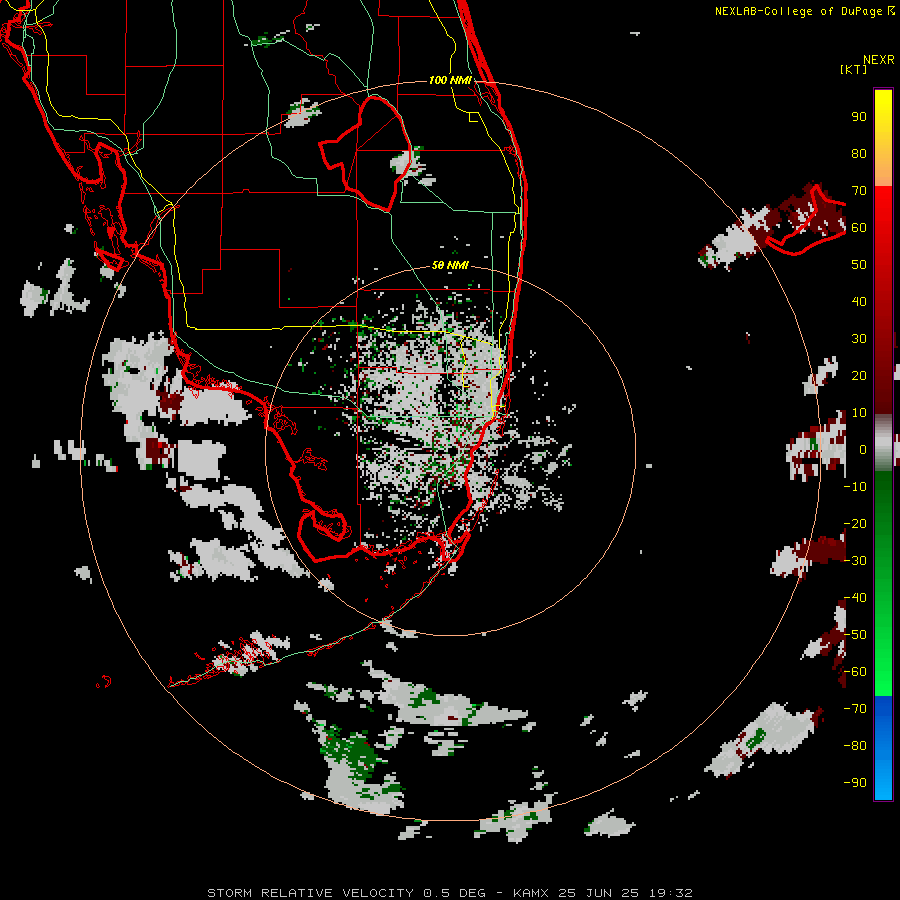
Task: Click the 40 value on the velocity scale
Action: click(x=859, y=301)
